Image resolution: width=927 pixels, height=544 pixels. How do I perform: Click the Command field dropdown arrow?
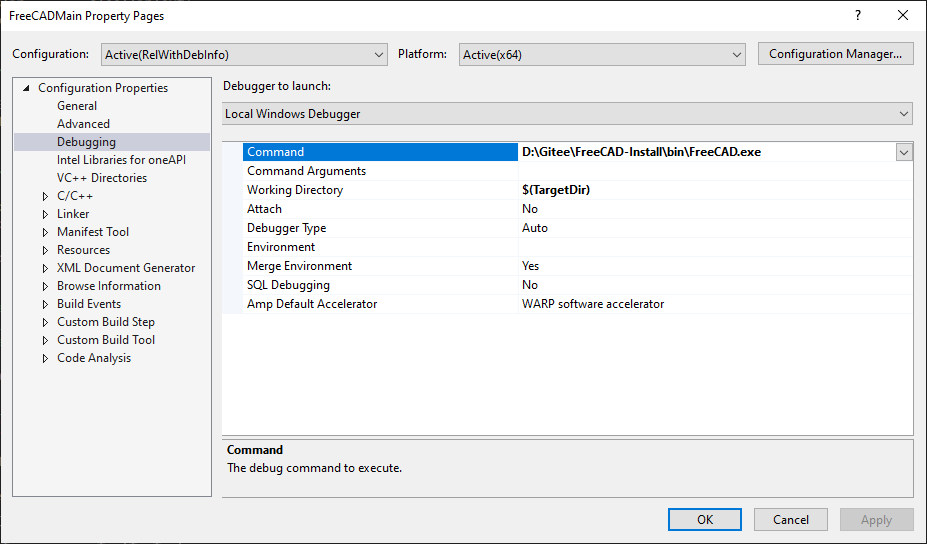pos(904,152)
